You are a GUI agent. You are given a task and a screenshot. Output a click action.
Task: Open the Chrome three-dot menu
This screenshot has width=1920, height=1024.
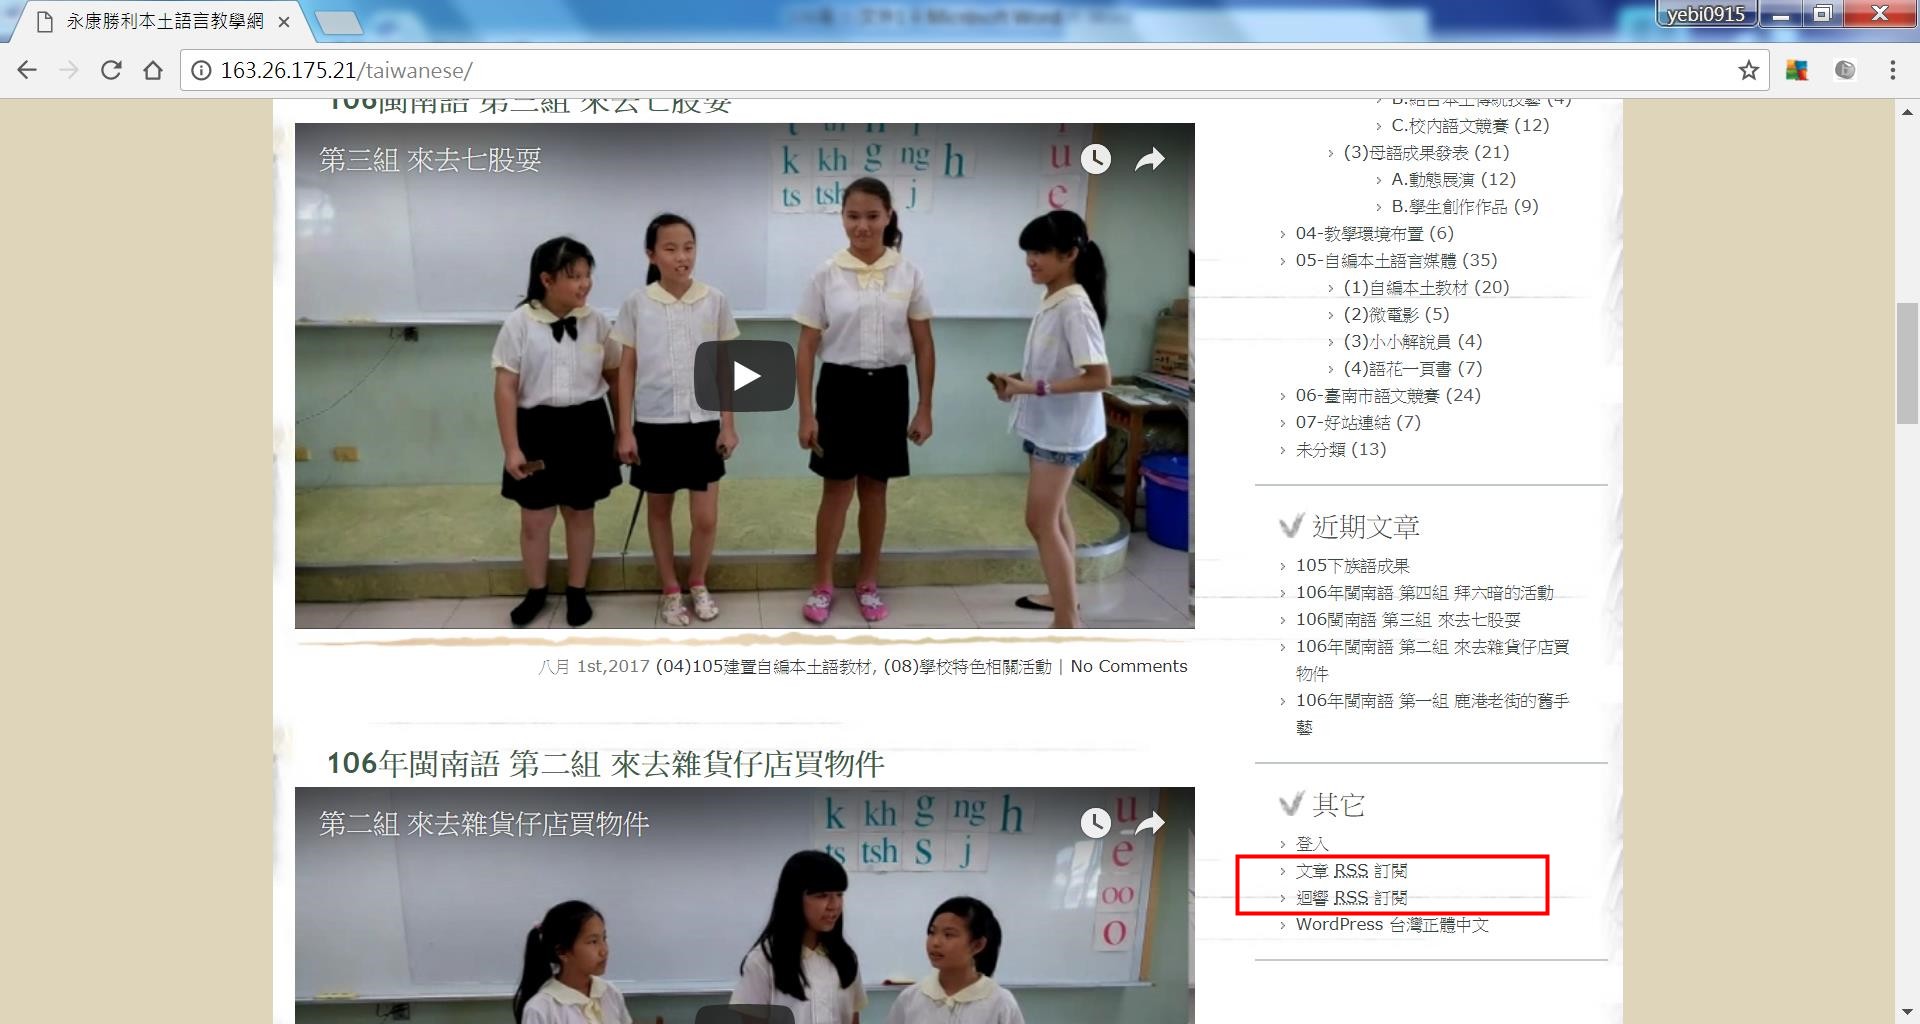[1892, 70]
